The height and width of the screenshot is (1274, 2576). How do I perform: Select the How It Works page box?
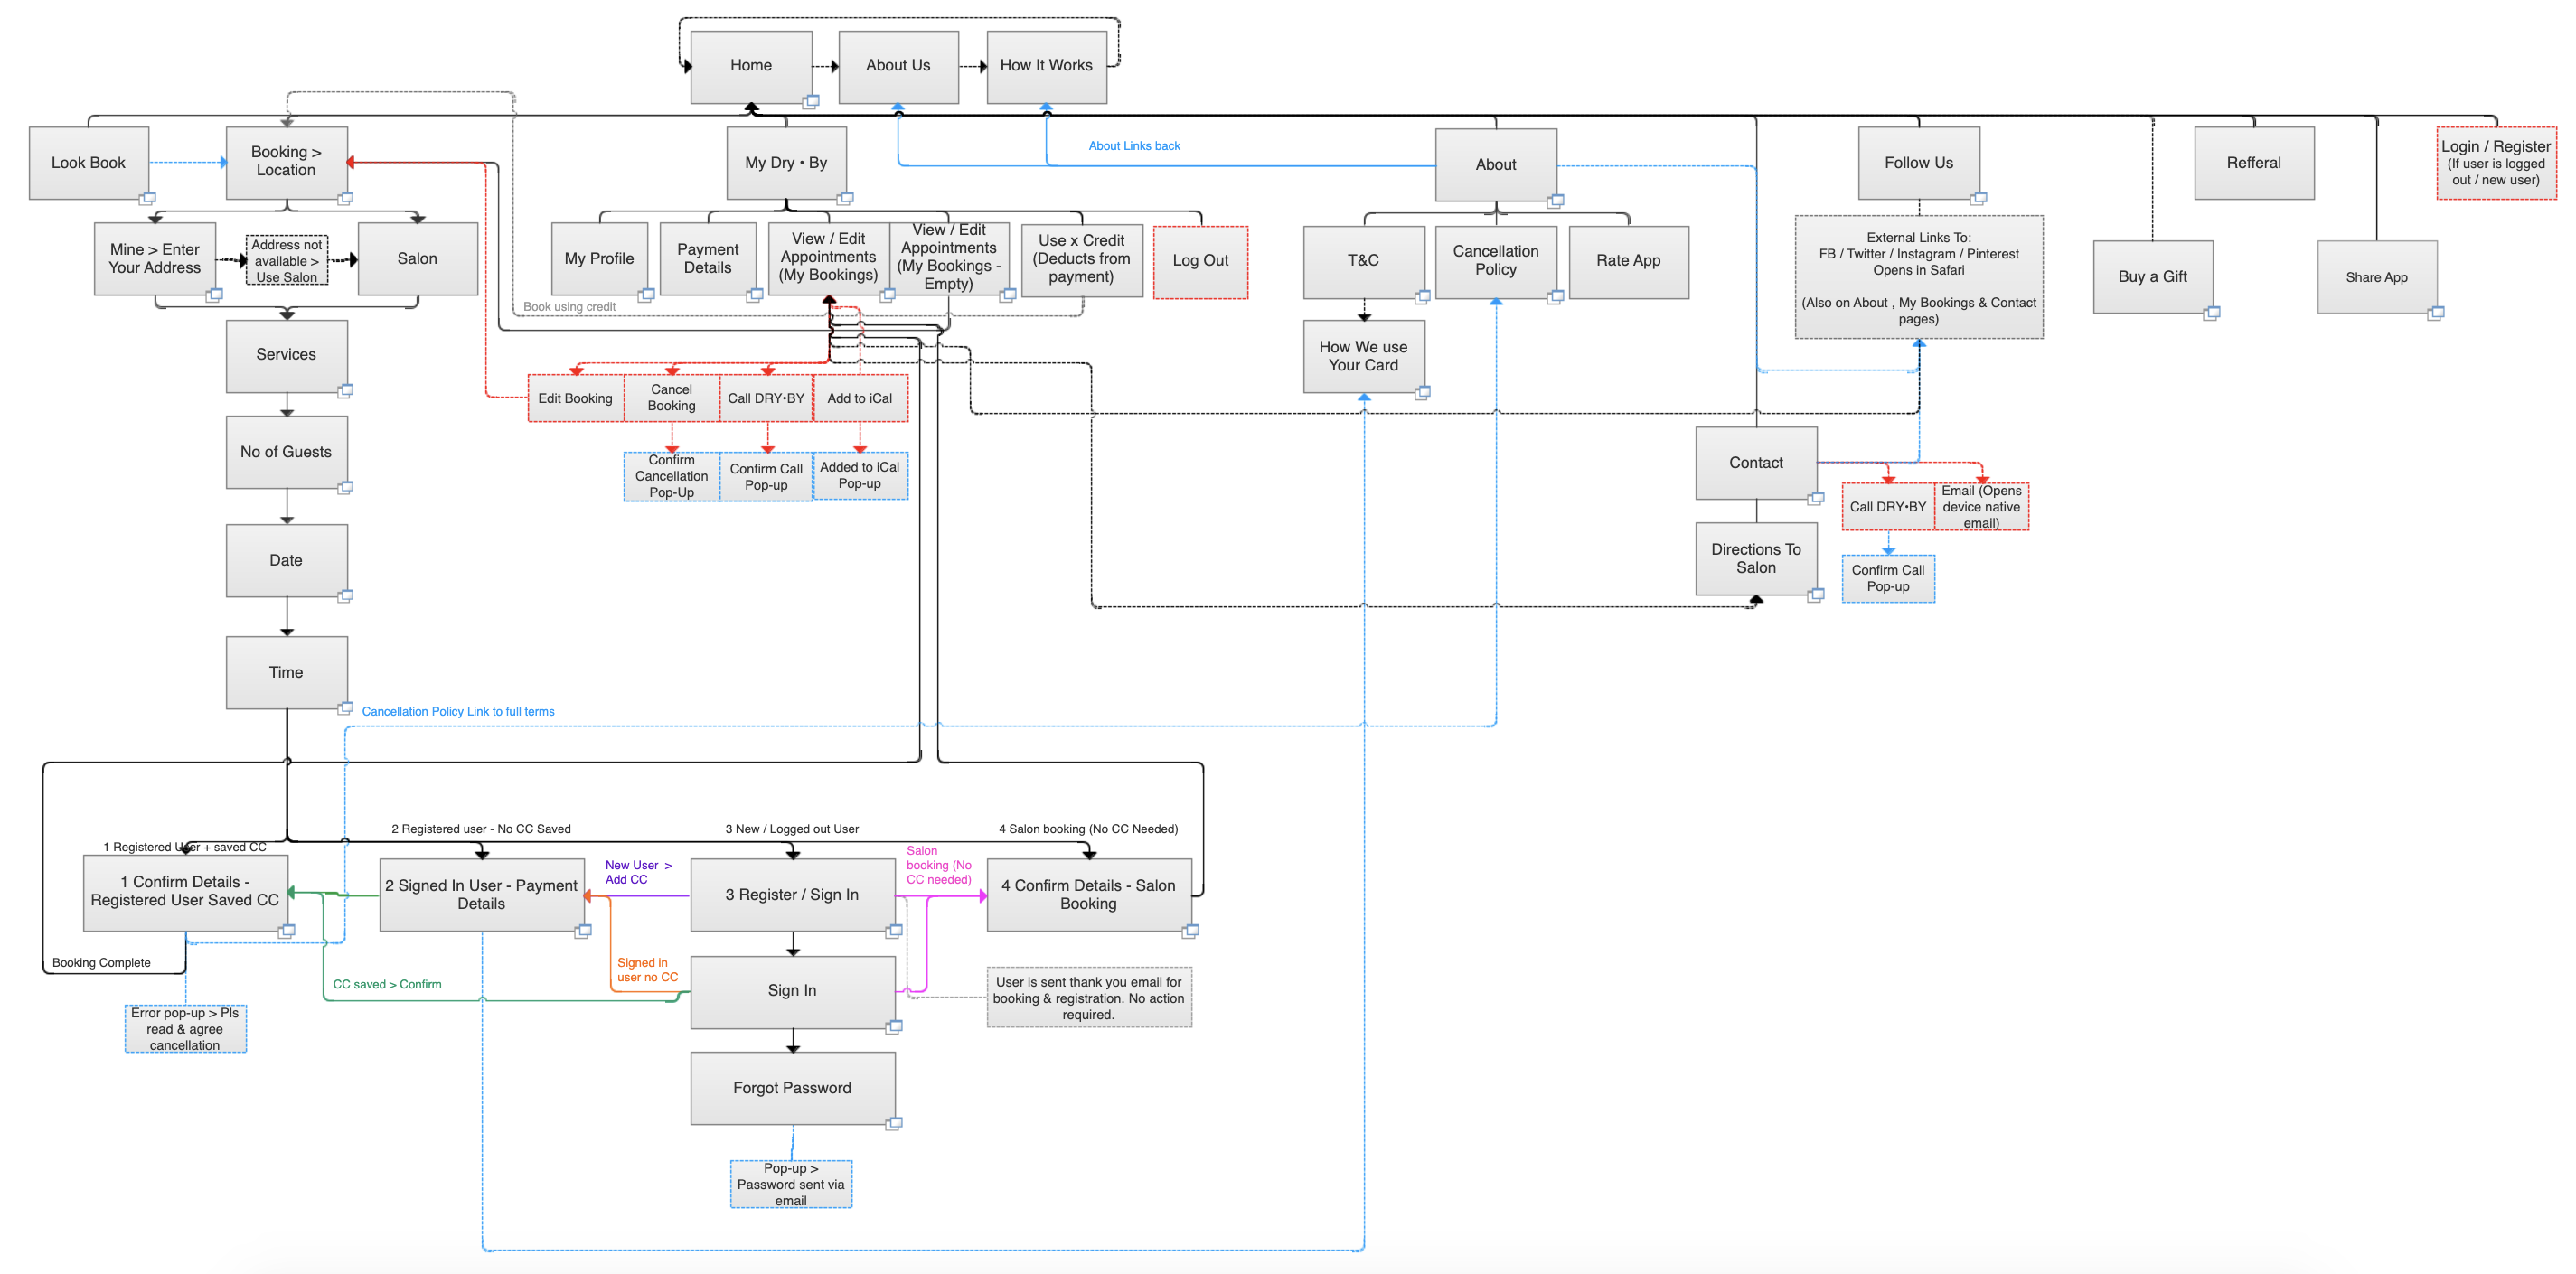click(x=1046, y=66)
